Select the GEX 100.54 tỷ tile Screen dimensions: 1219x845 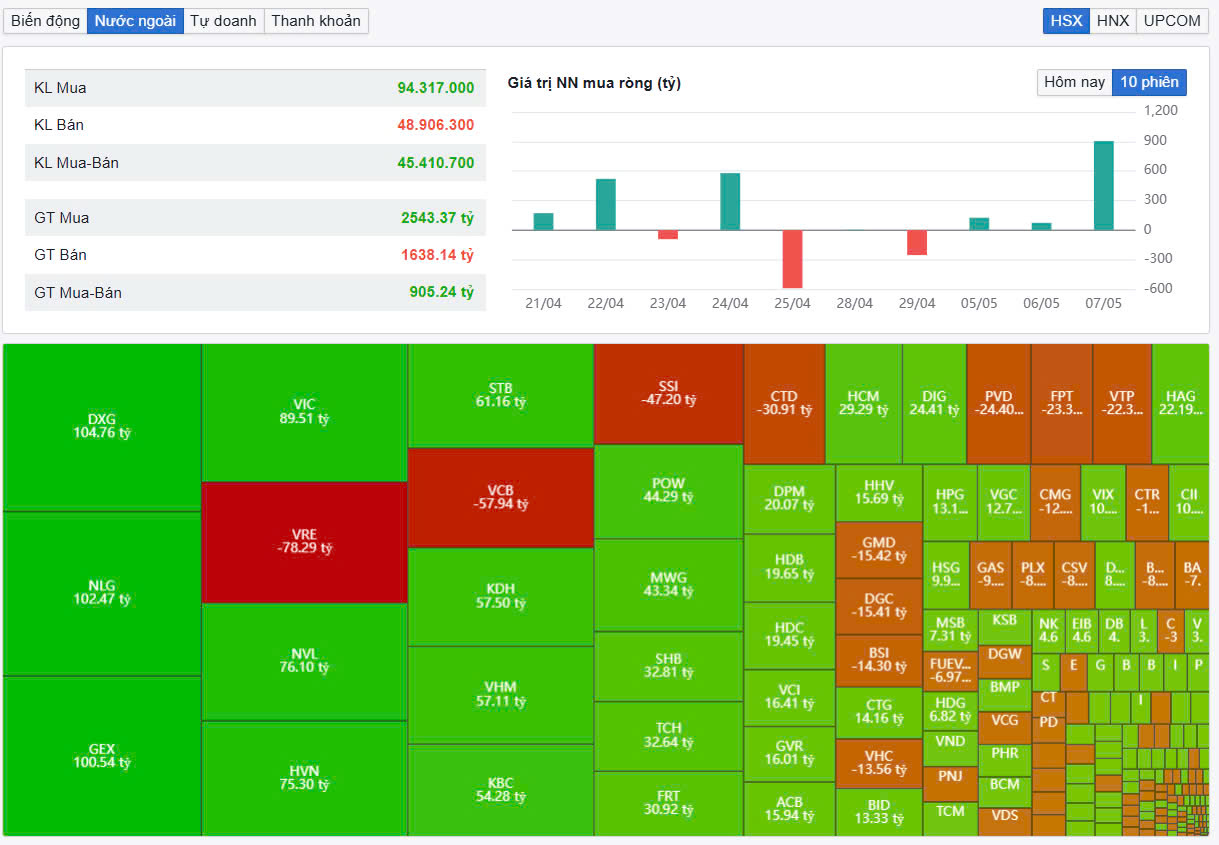(x=102, y=756)
